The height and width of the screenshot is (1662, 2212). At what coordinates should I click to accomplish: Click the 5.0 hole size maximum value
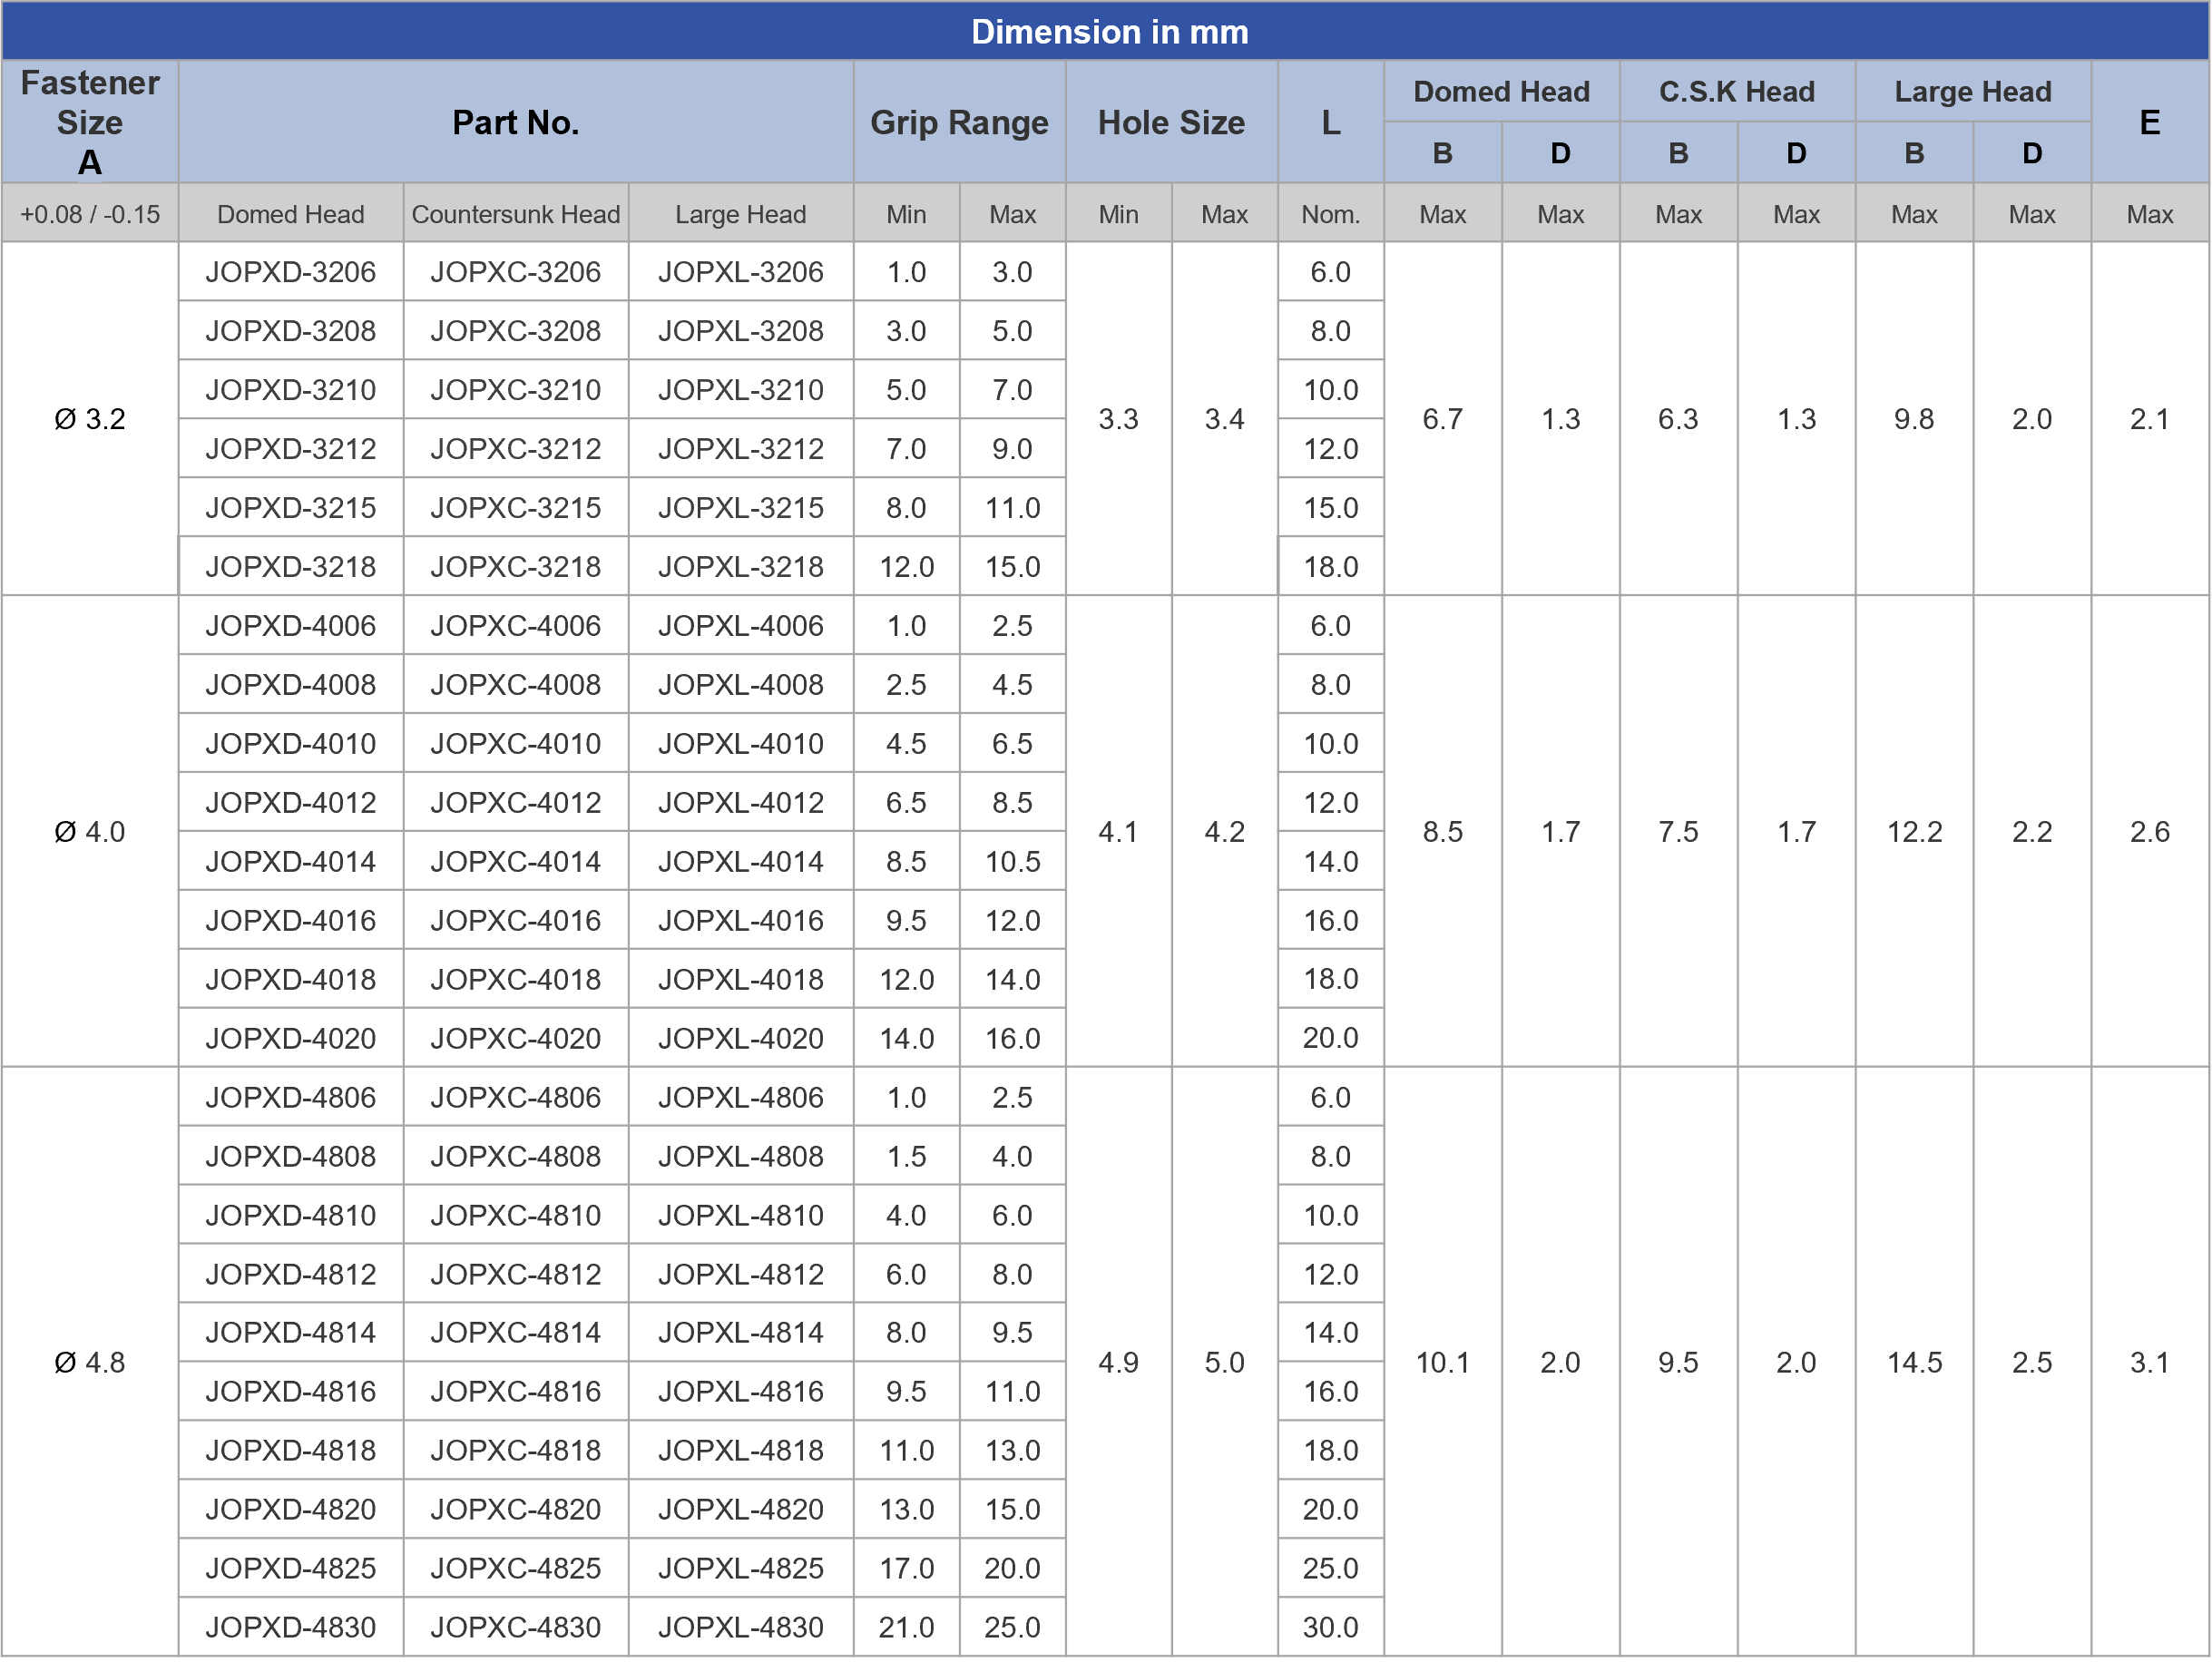(x=1225, y=1363)
